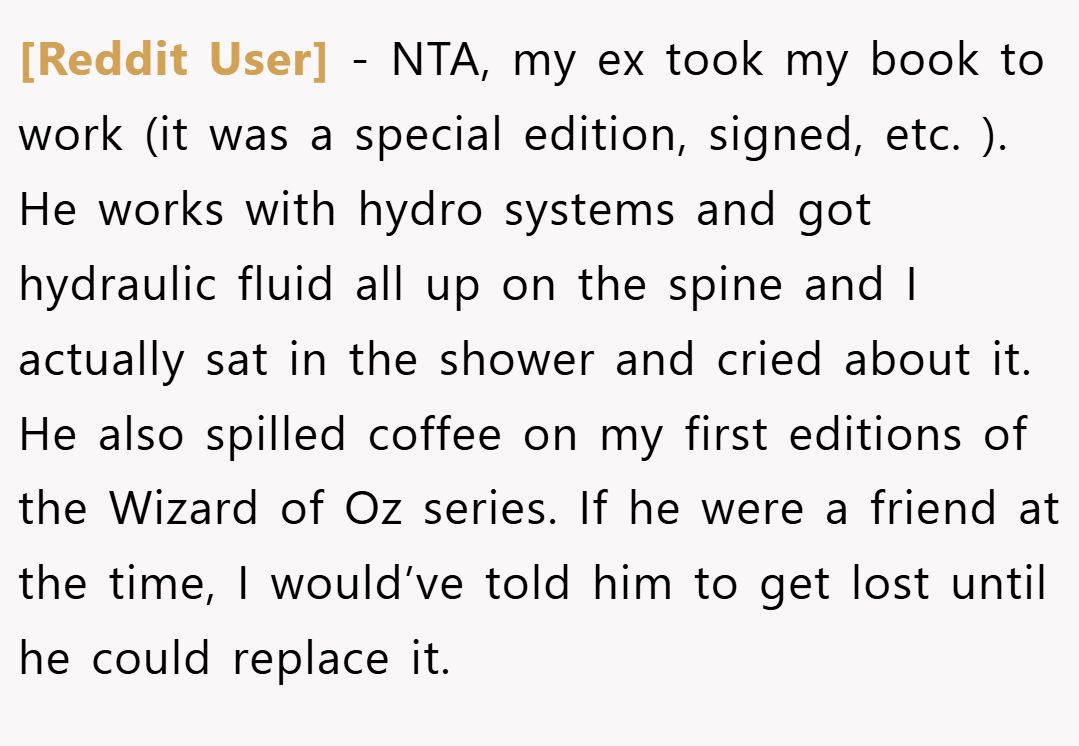Click the word "hydraulic"
The height and width of the screenshot is (746, 1079).
(x=118, y=285)
